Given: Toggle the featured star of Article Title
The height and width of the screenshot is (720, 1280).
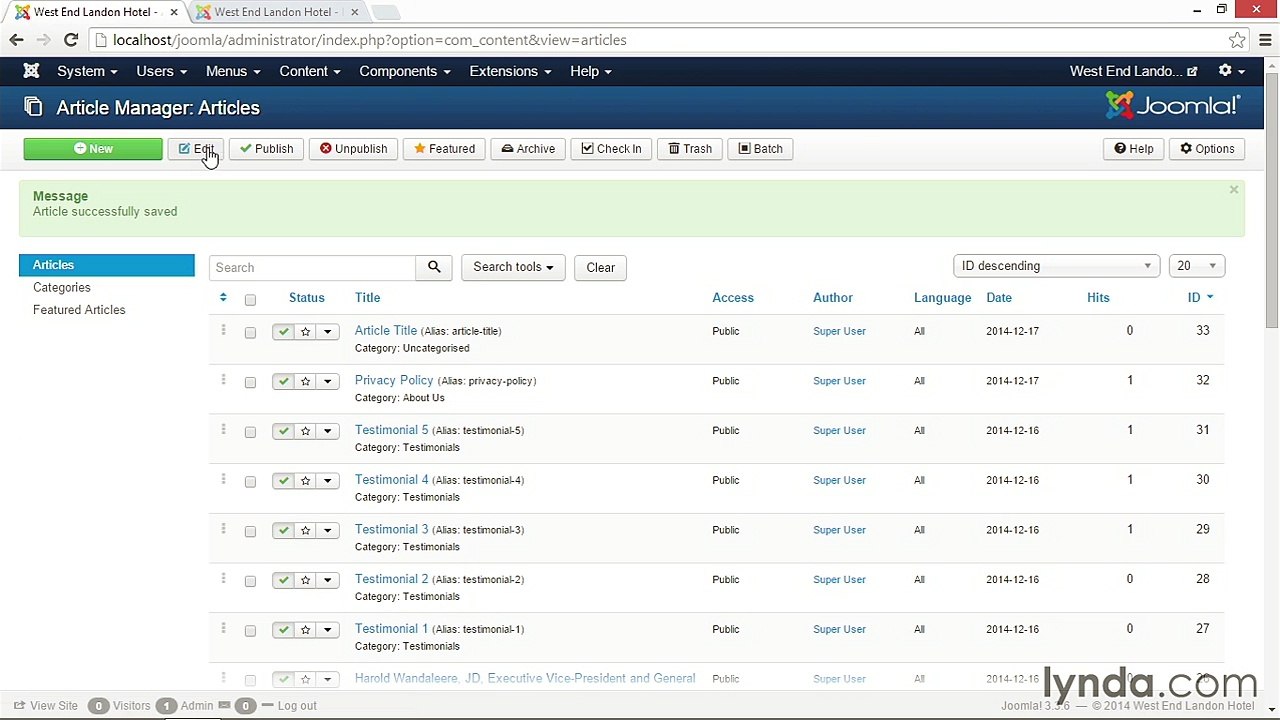Looking at the screenshot, I should tap(305, 331).
